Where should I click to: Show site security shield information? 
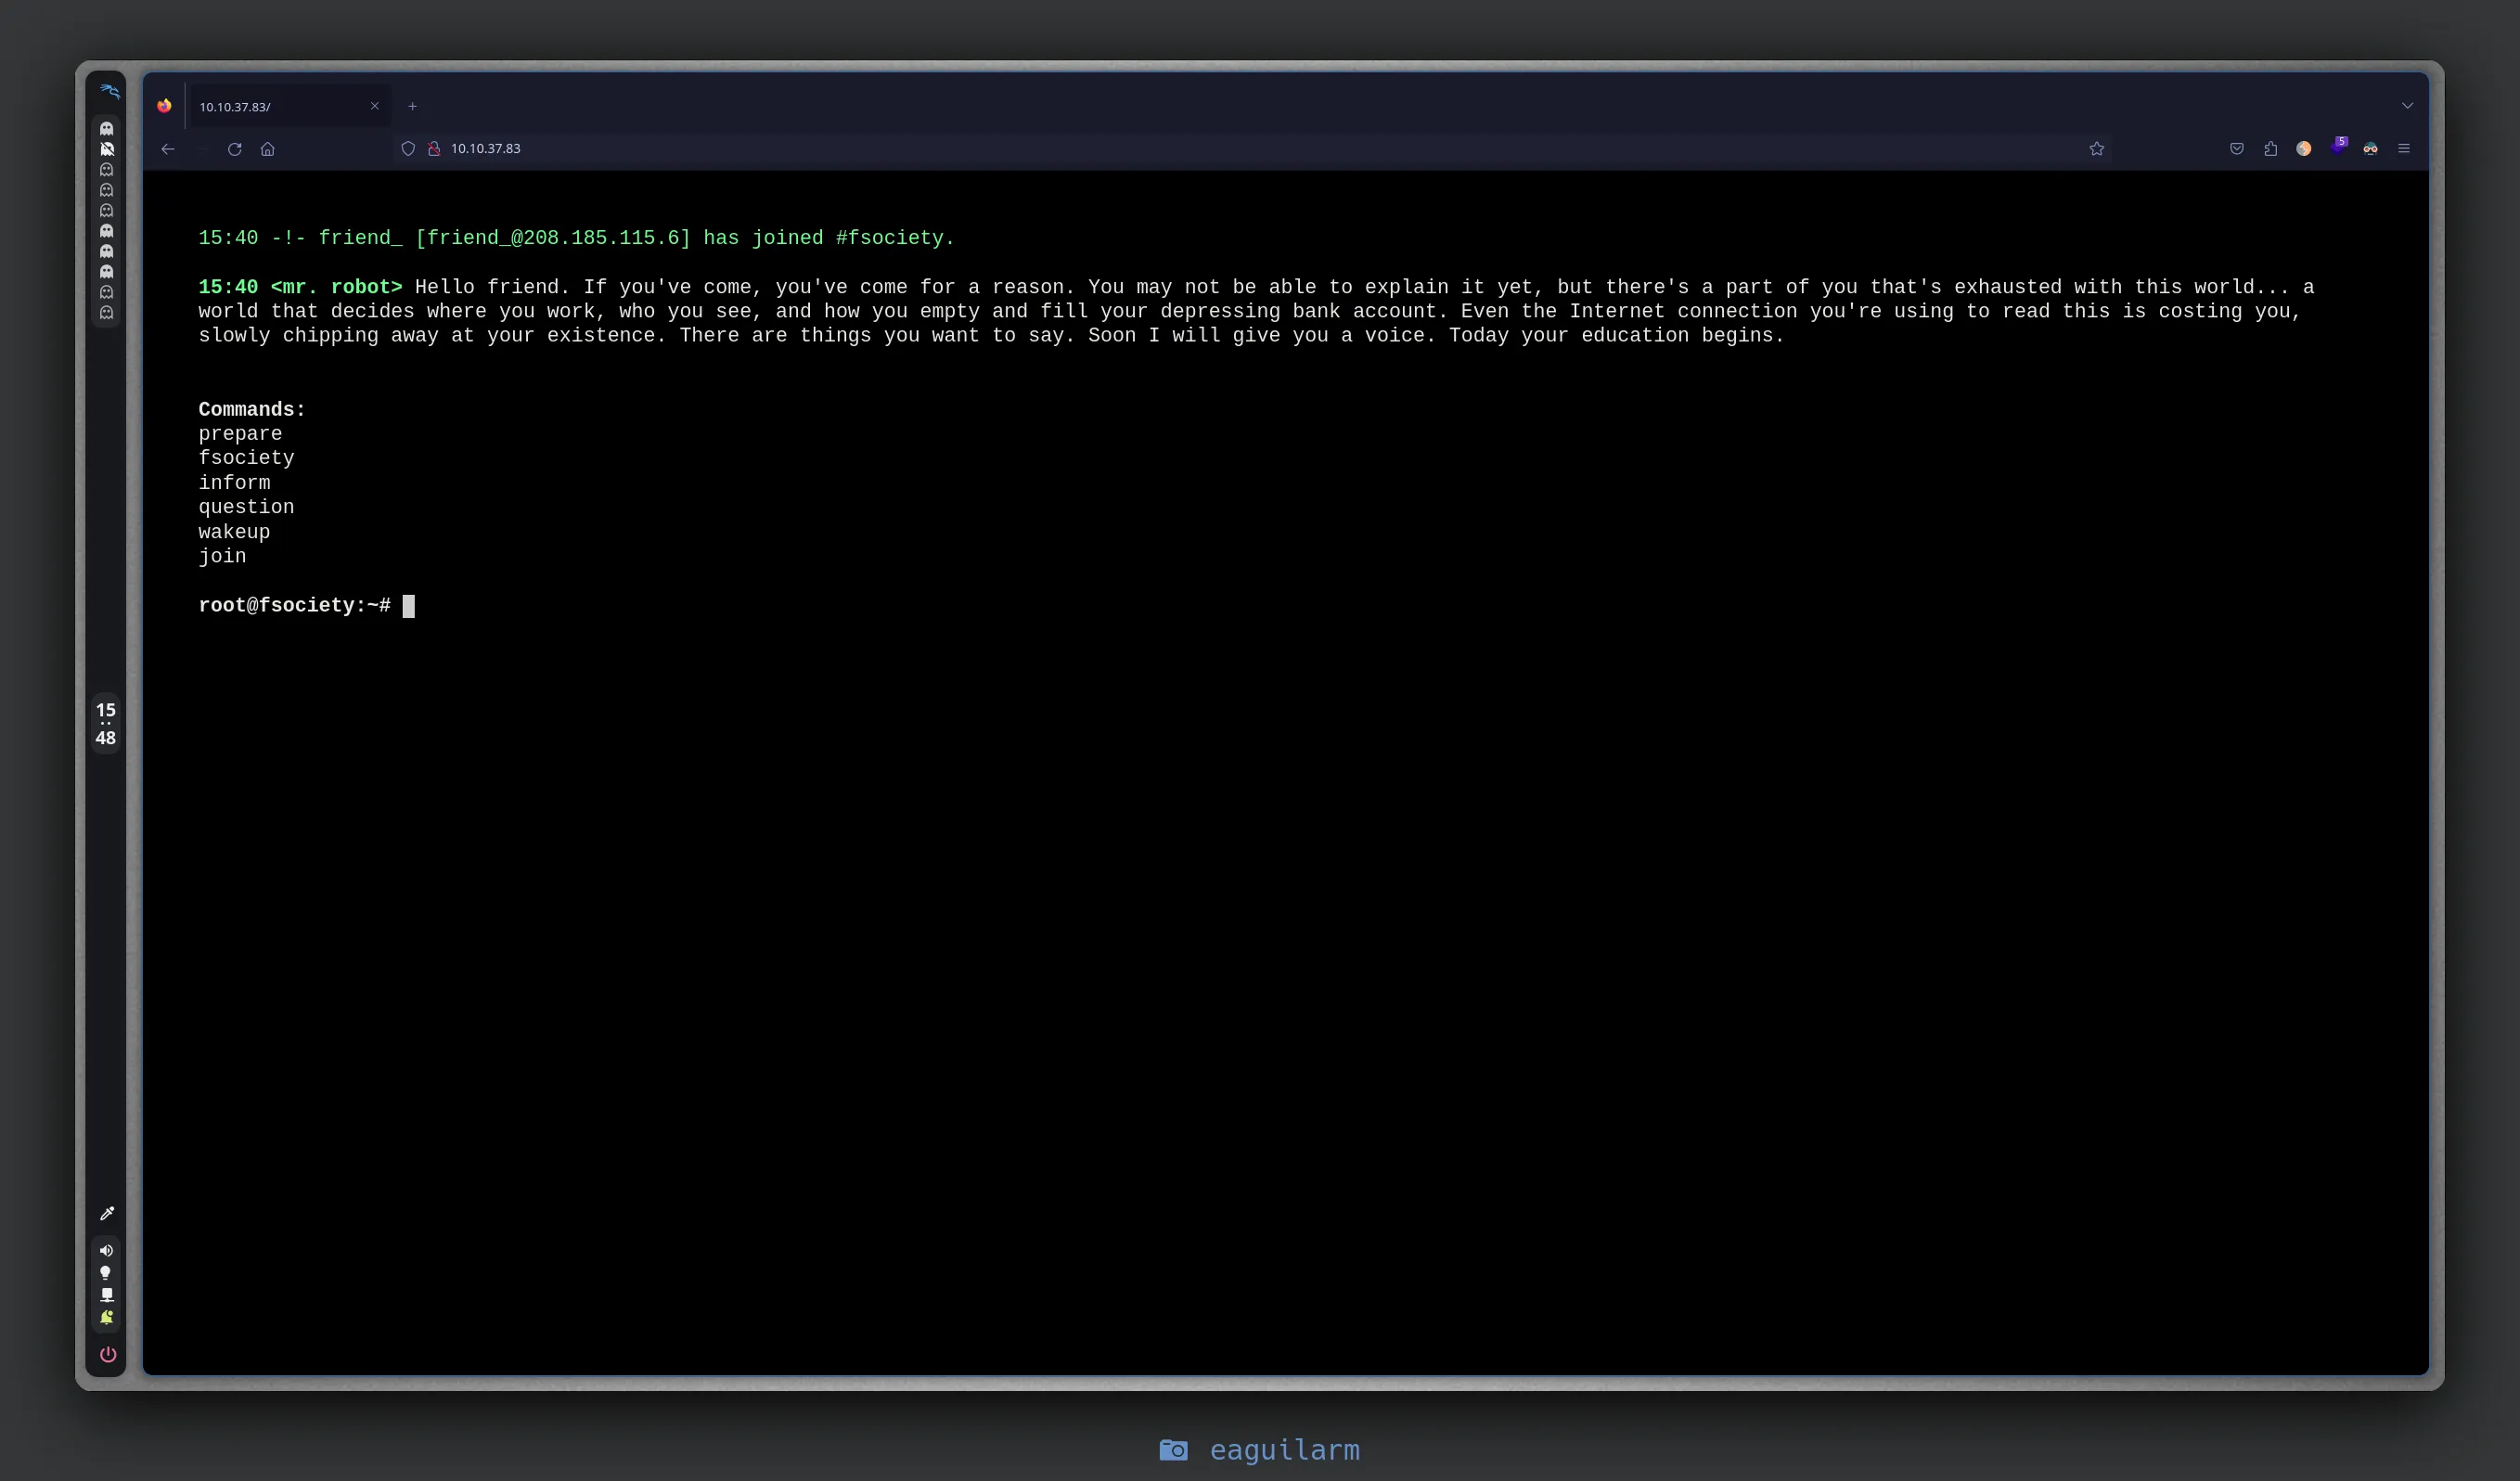pyautogui.click(x=408, y=149)
